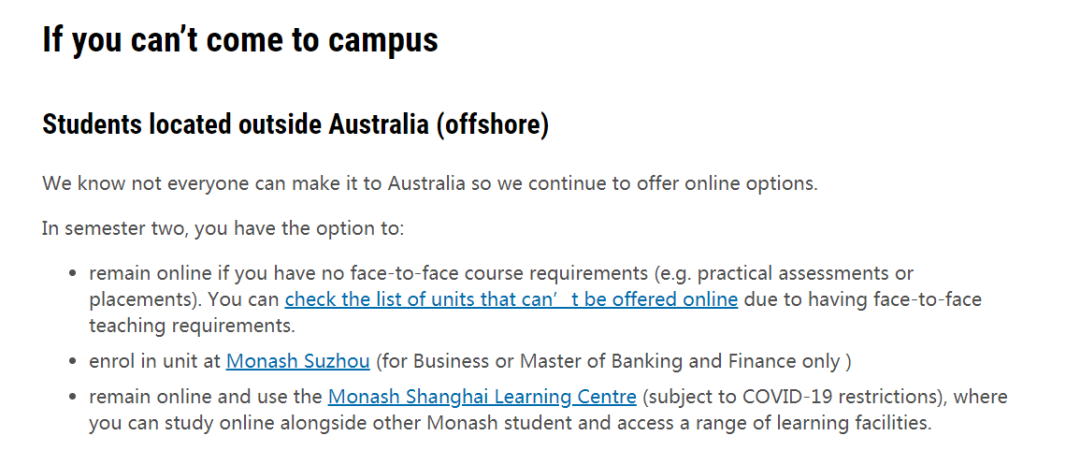This screenshot has width=1080, height=465.
Task: Click the "placements). You can" text
Action: pyautogui.click(x=184, y=300)
